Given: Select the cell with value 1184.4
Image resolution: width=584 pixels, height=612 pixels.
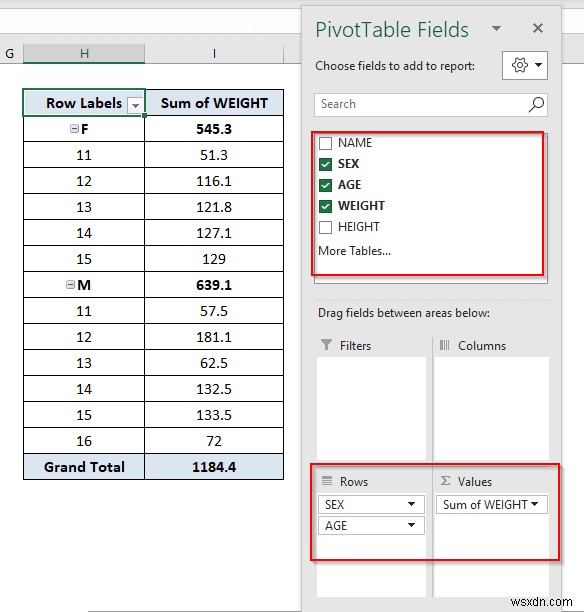Looking at the screenshot, I should [x=214, y=467].
